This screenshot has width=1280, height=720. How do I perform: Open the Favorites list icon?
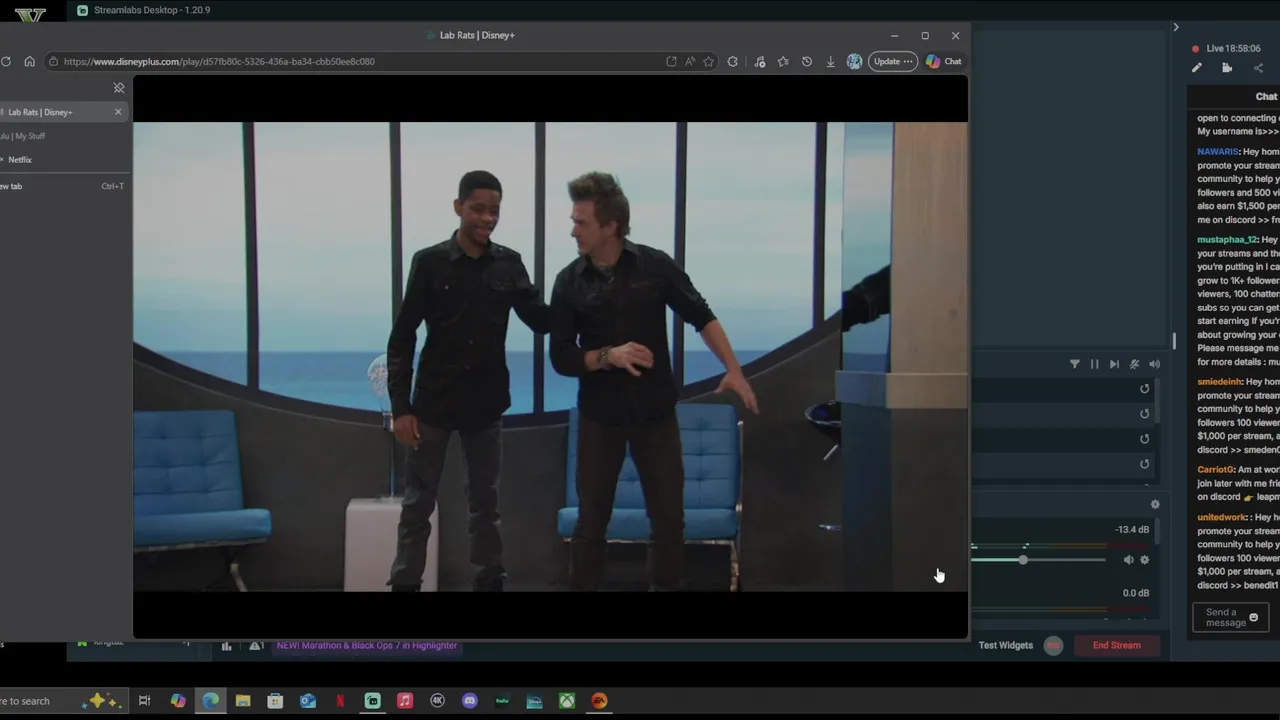(x=783, y=61)
